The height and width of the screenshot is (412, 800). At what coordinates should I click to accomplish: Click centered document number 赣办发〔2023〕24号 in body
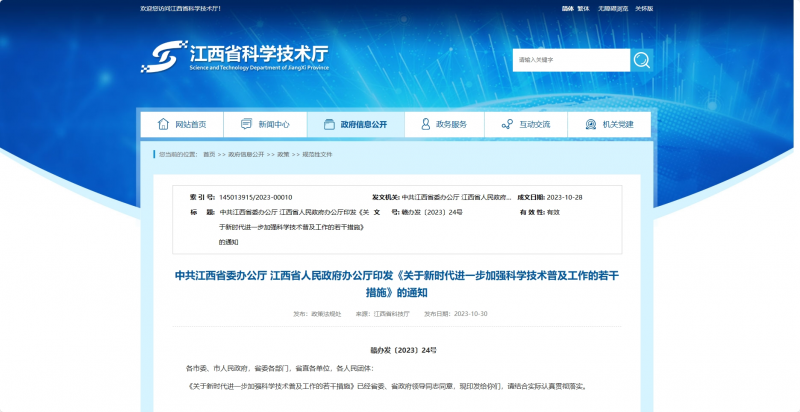[x=404, y=351]
